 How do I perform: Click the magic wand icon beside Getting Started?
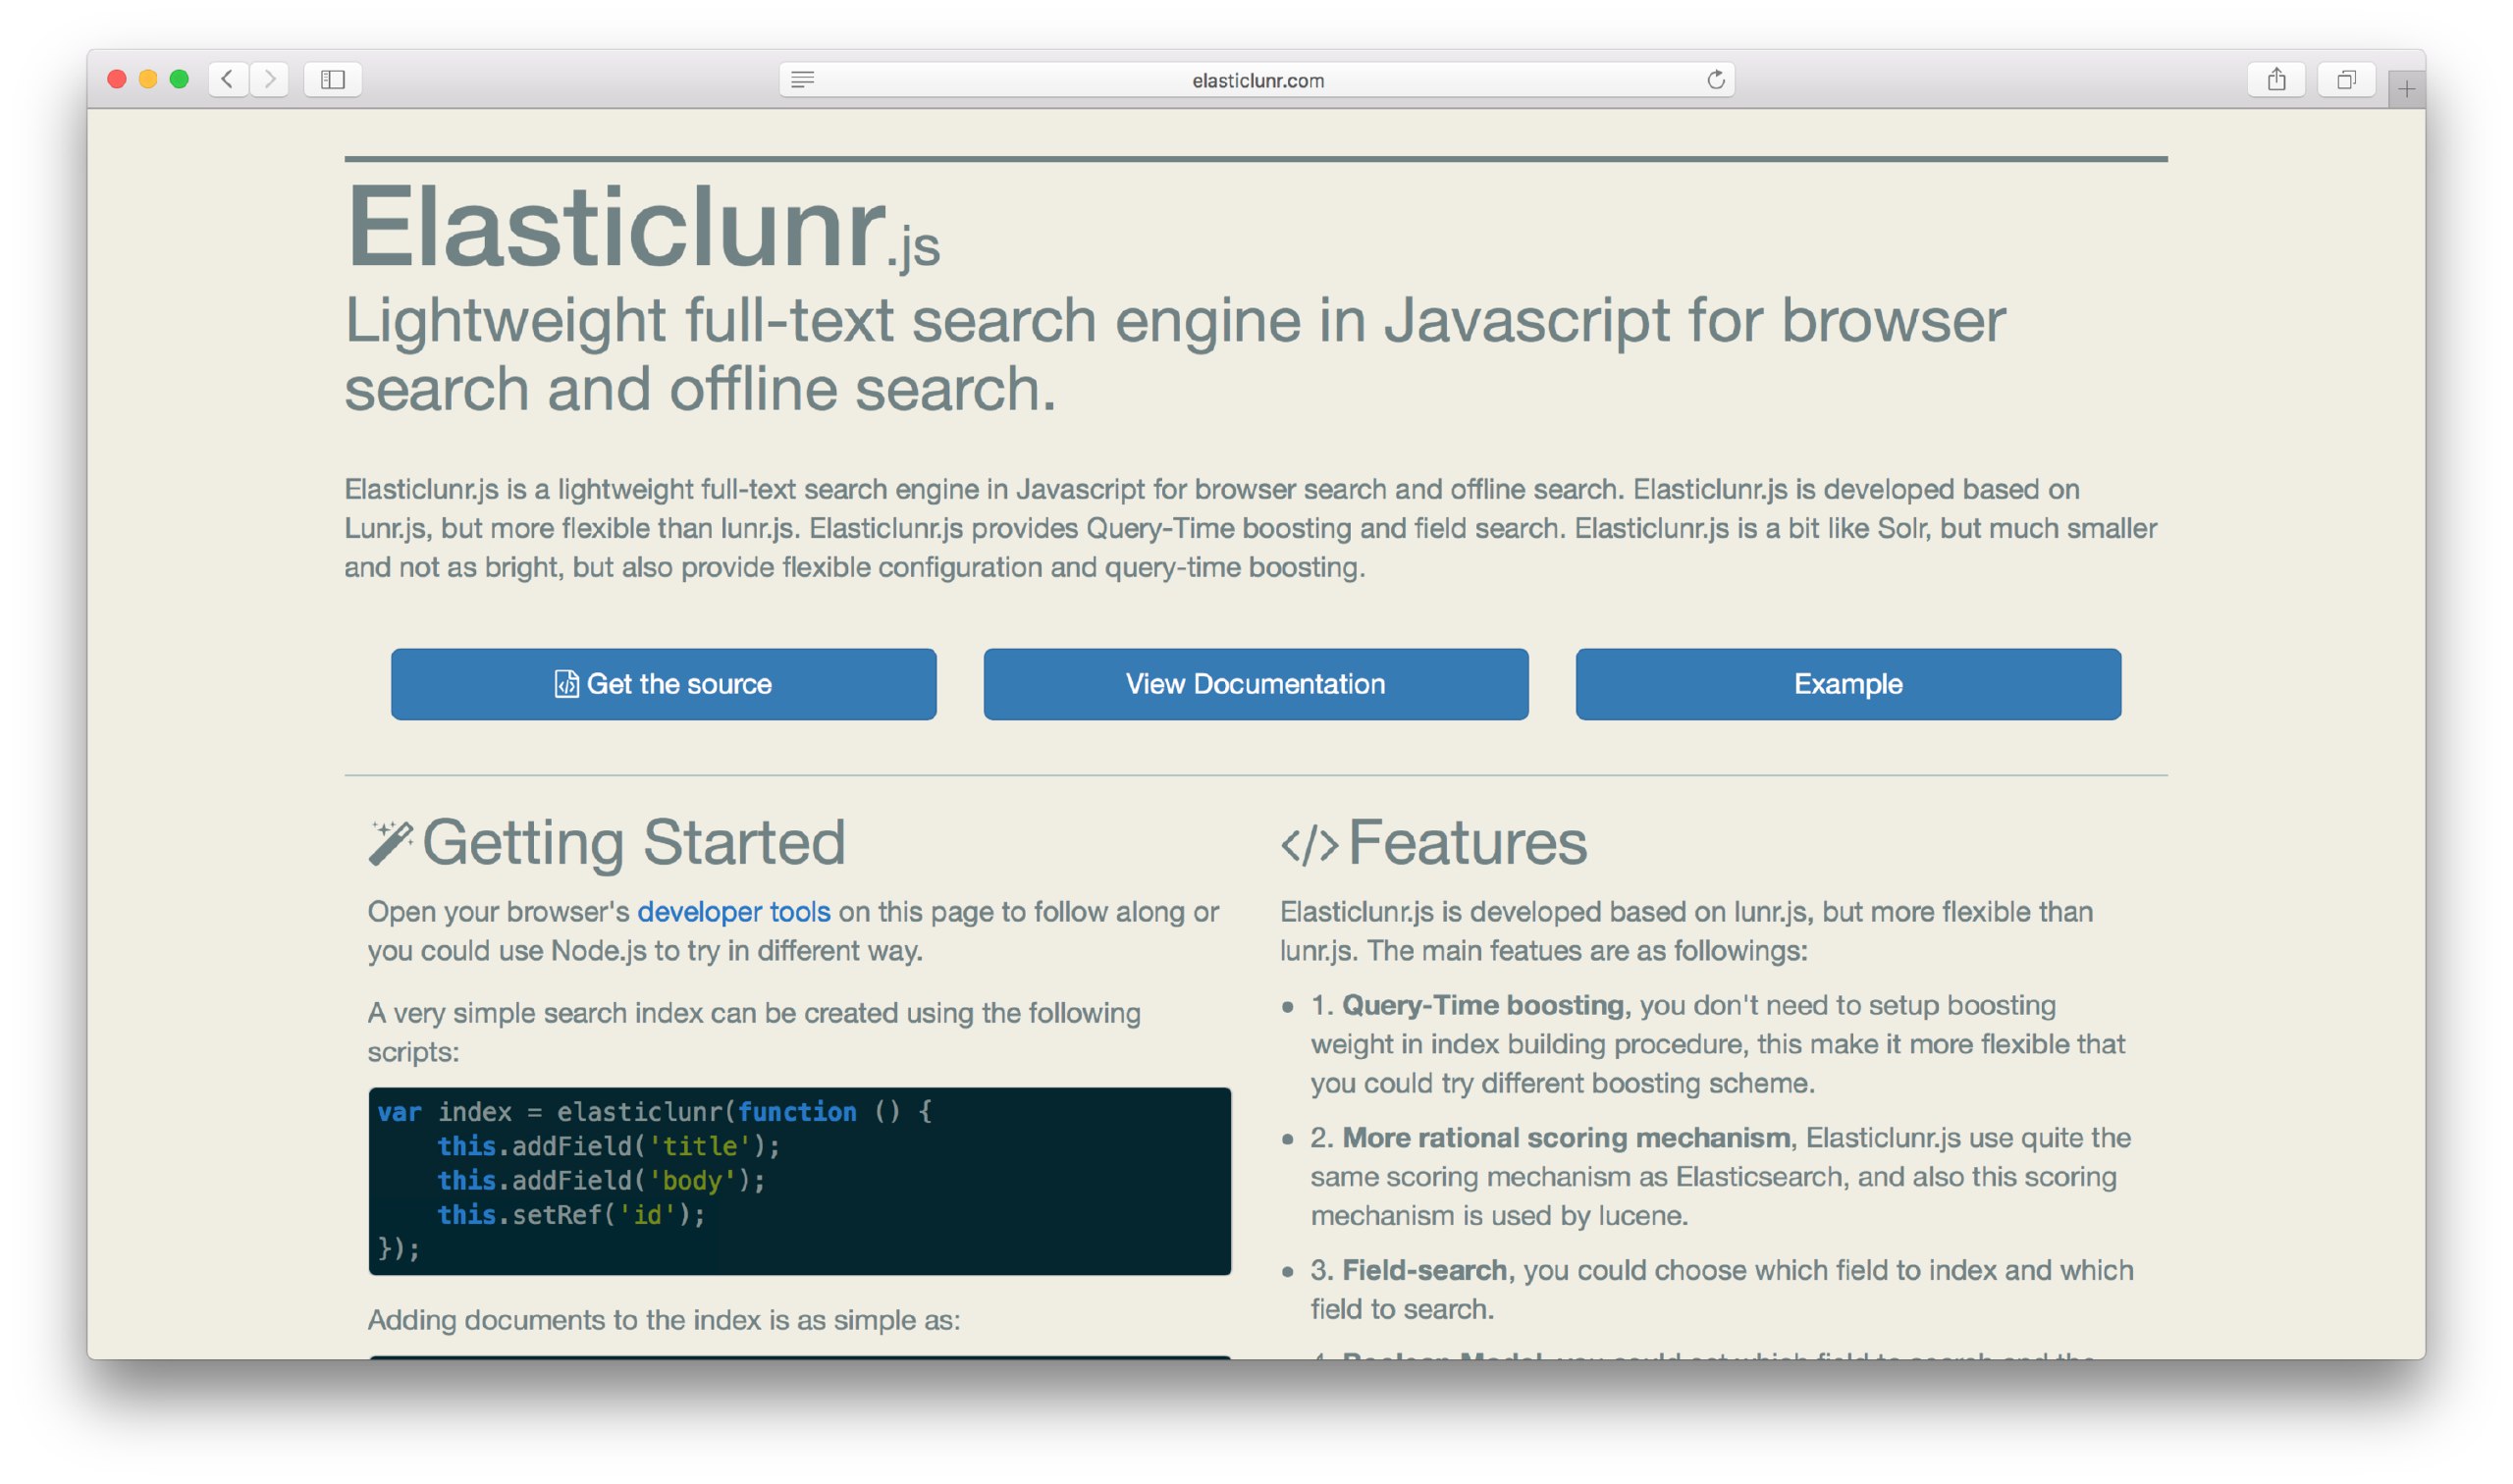pyautogui.click(x=390, y=843)
